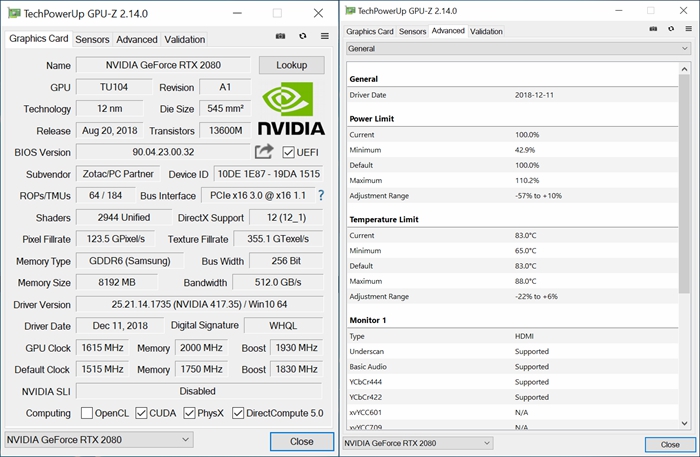Image resolution: width=700 pixels, height=457 pixels.
Task: Click the Lookup button
Action: pos(292,65)
